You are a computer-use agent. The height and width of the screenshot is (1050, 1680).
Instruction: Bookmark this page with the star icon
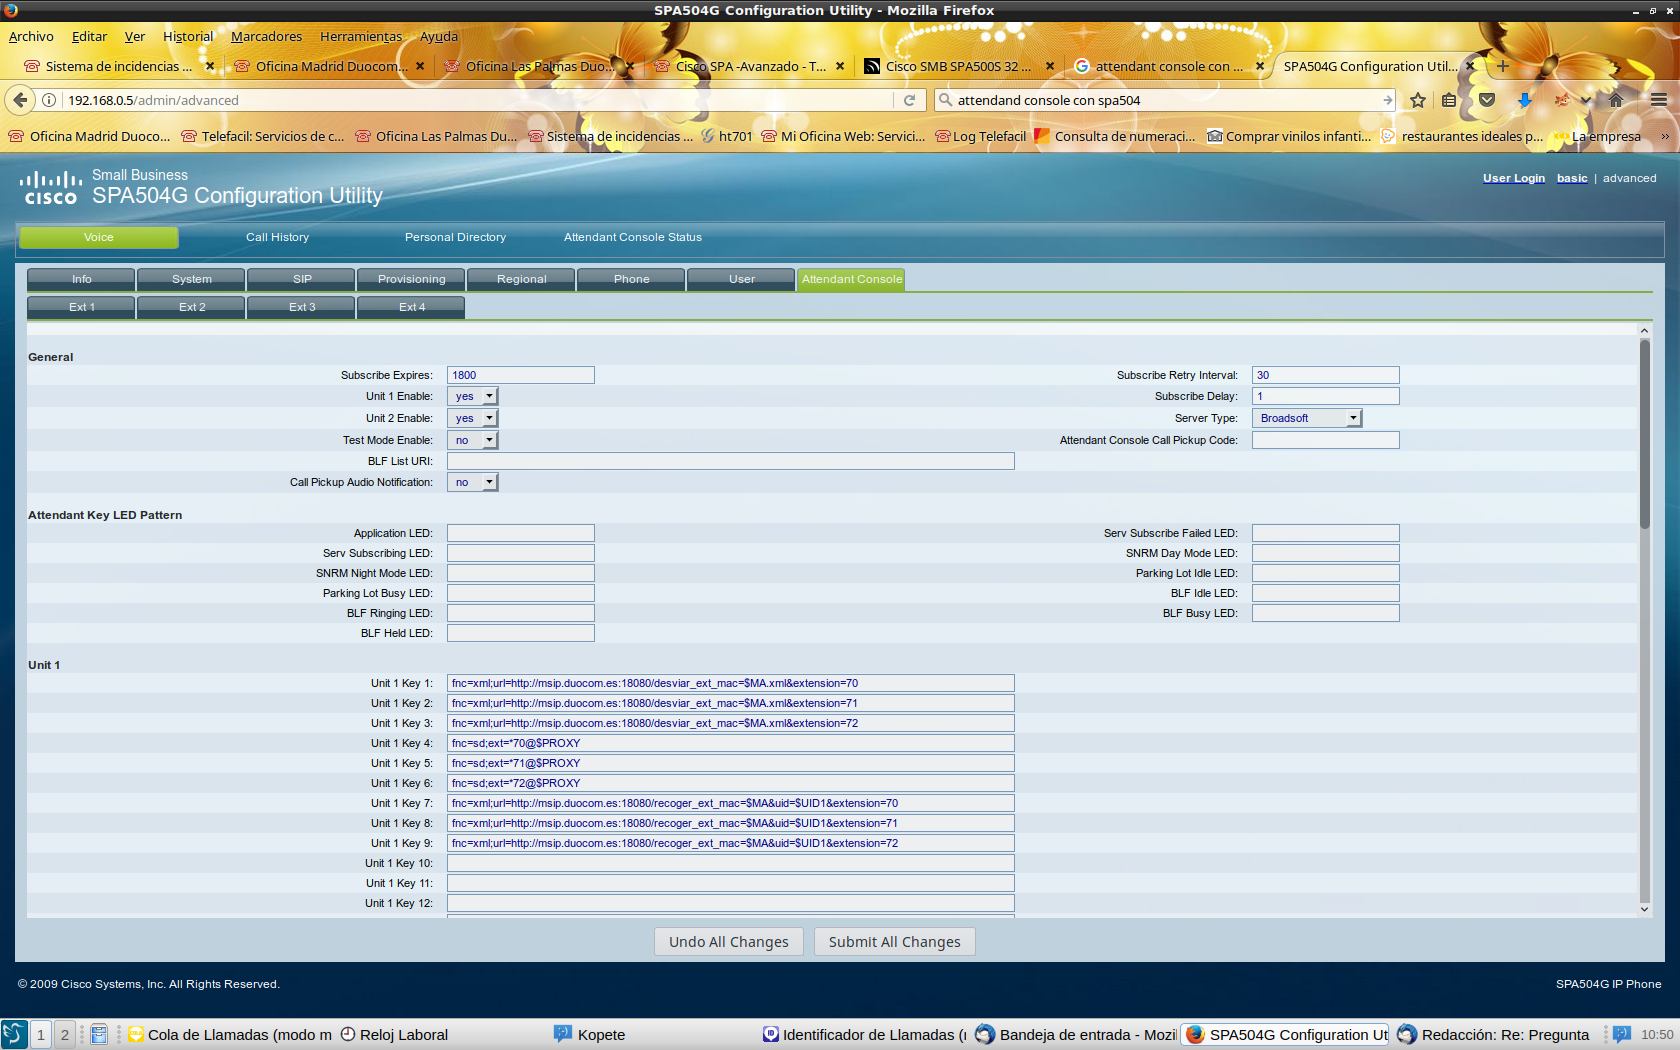point(1417,100)
